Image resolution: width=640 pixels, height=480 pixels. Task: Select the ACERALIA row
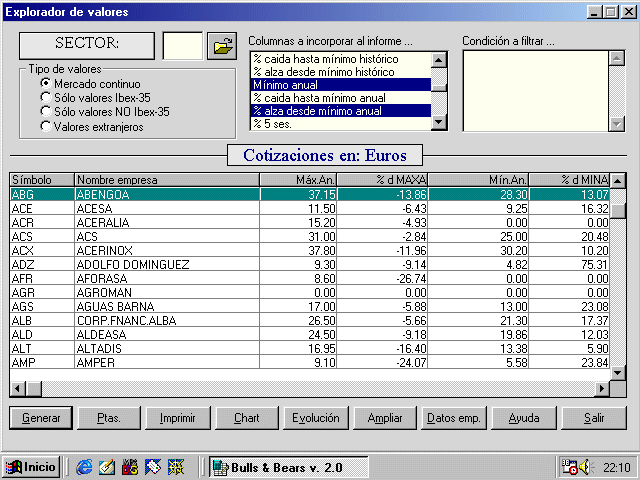pyautogui.click(x=310, y=222)
